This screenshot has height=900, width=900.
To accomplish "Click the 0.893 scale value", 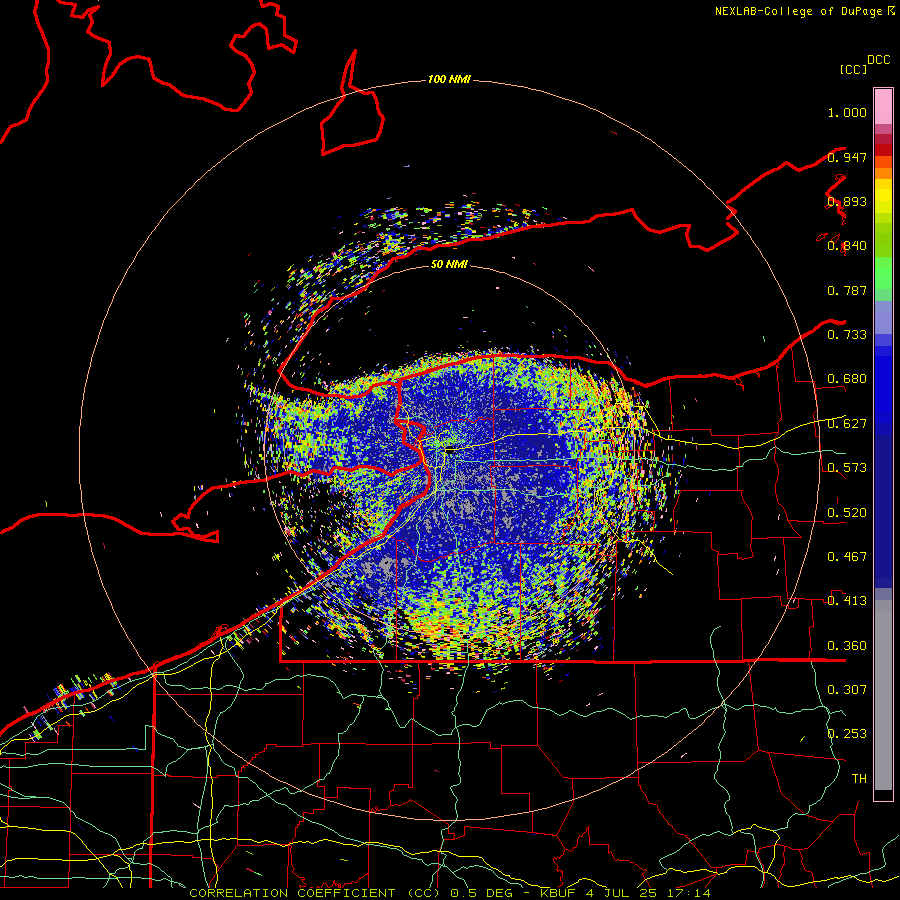I will click(847, 201).
